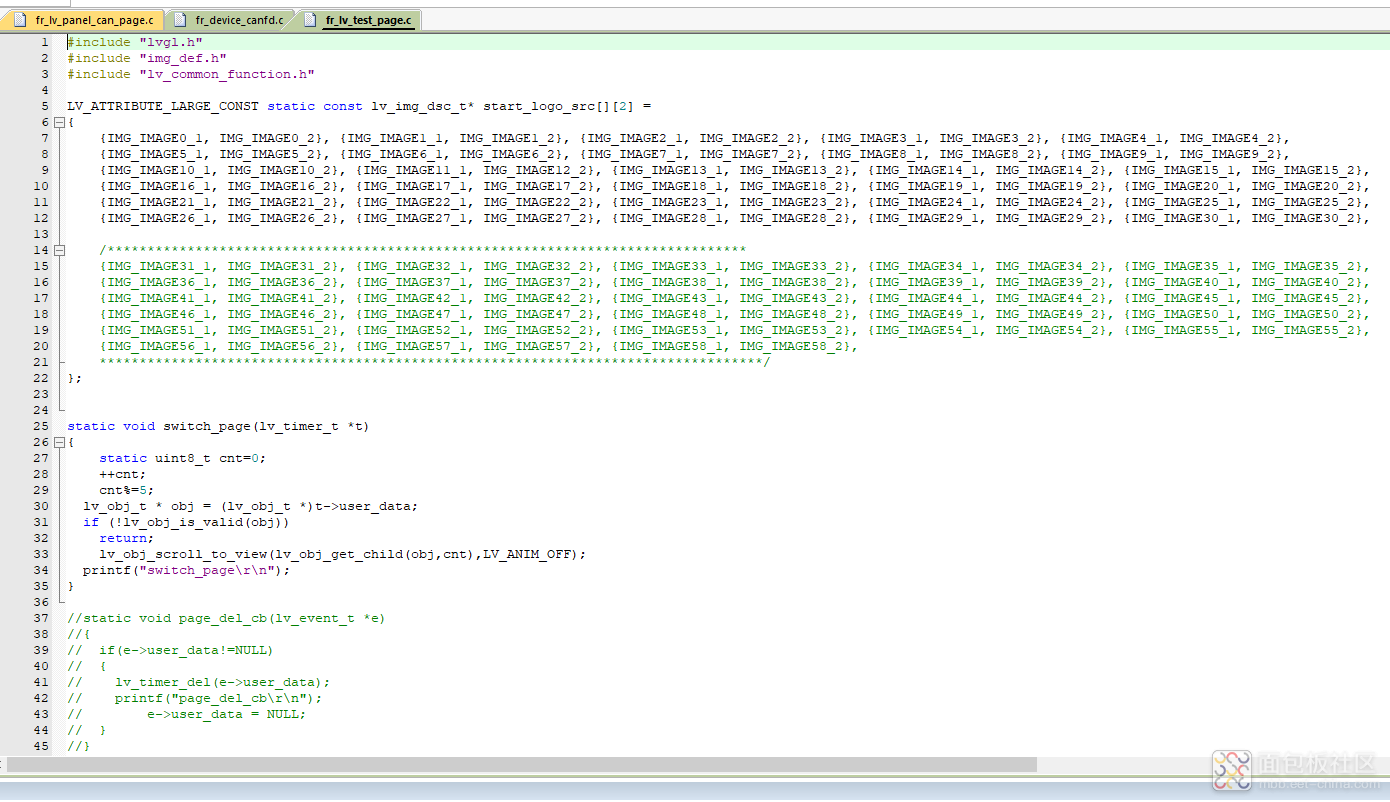1390x802 pixels.
Task: Click the commented if(e->user_data!=NULL) line
Action: point(171,650)
